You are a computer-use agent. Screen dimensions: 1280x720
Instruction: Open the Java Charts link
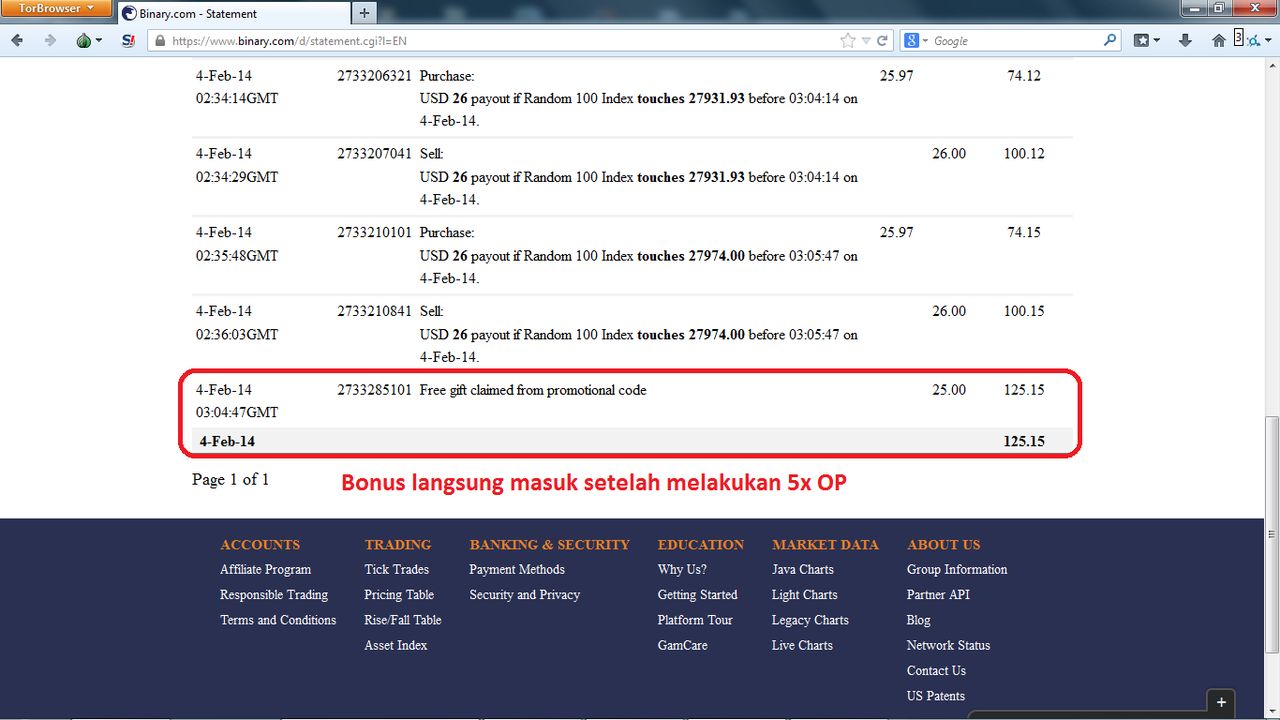(x=802, y=570)
